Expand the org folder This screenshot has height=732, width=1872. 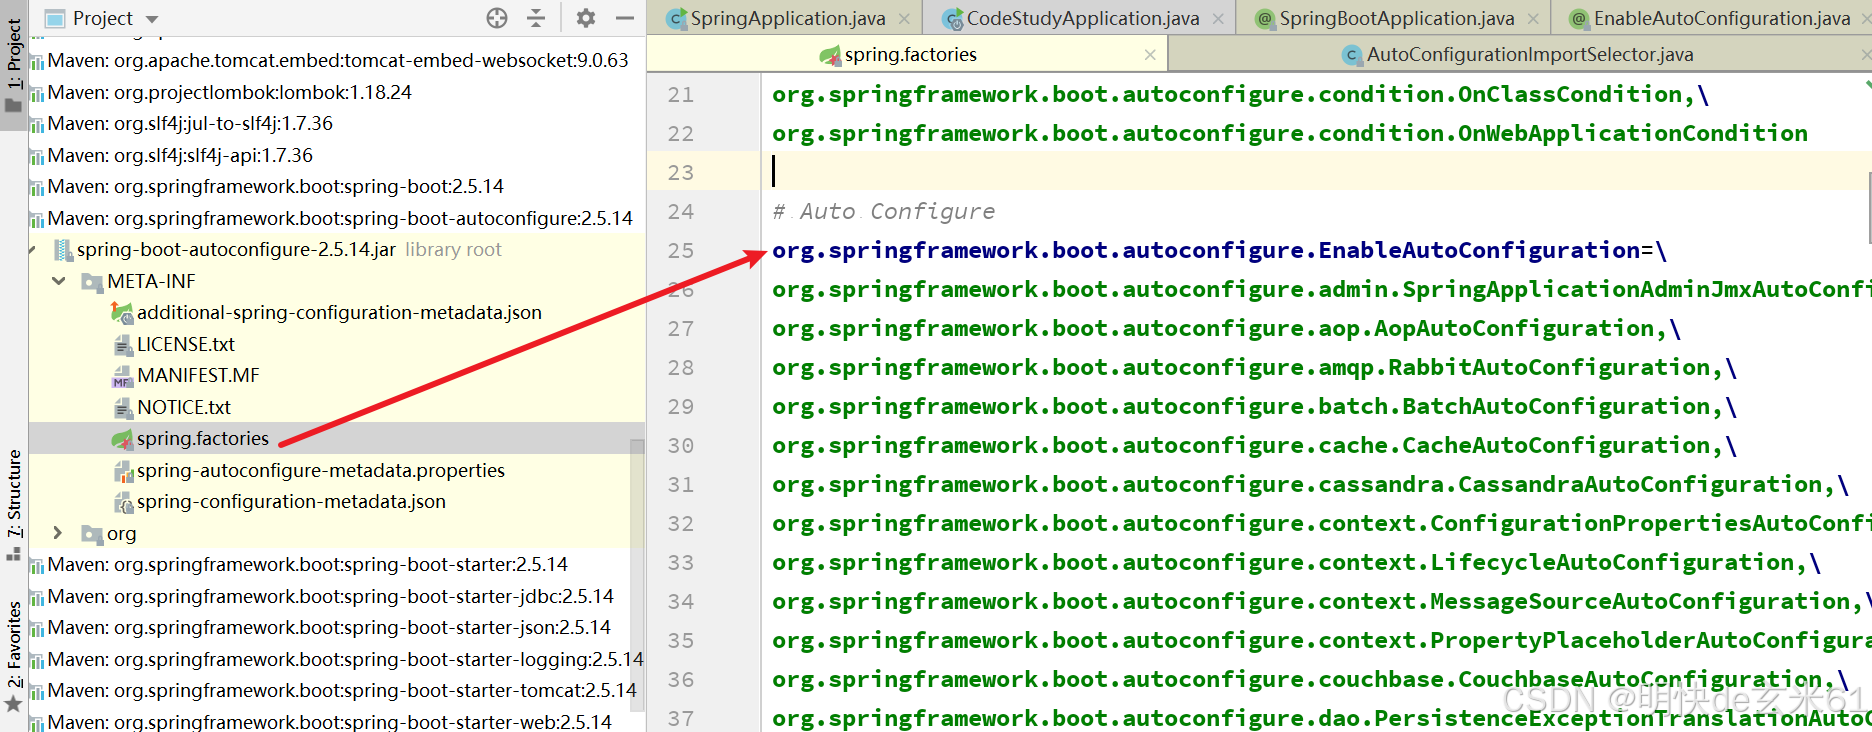click(58, 533)
